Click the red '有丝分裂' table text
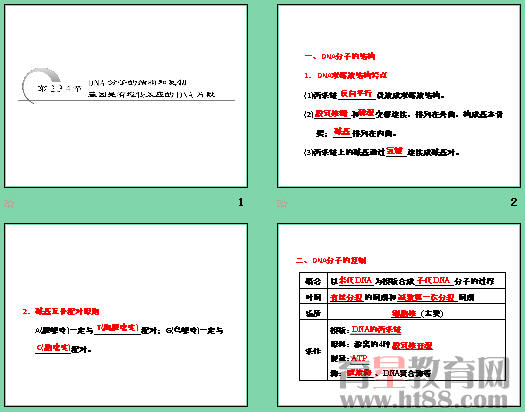This screenshot has width=525, height=412. pyautogui.click(x=346, y=297)
